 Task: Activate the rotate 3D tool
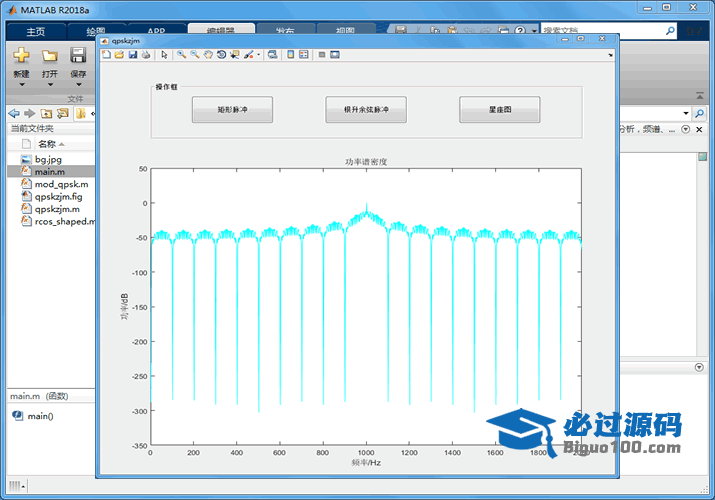point(220,55)
